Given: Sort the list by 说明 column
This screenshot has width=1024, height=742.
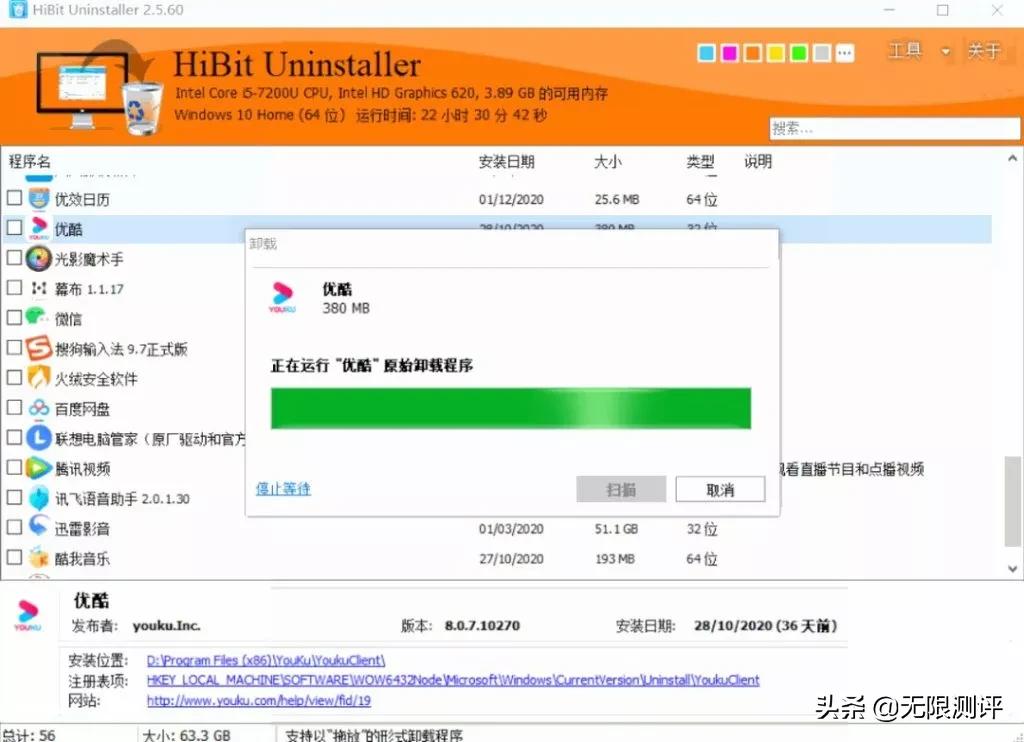Looking at the screenshot, I should tap(758, 161).
